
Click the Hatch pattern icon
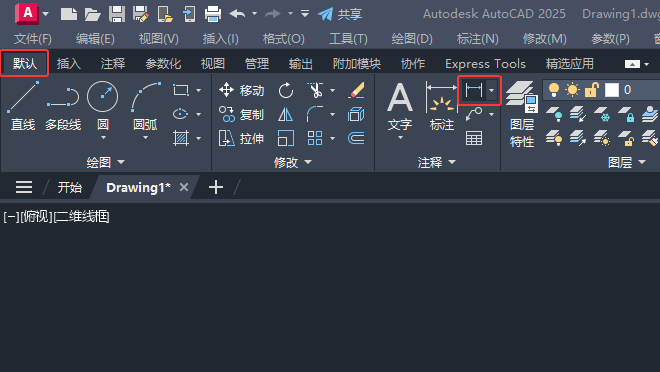point(181,138)
